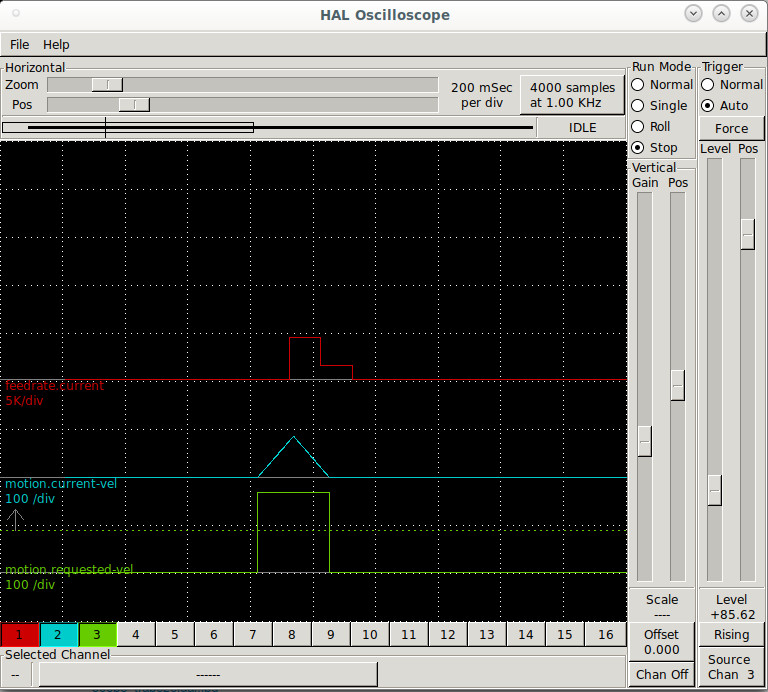Enable channel 7
This screenshot has height=692, width=768.
pos(253,635)
